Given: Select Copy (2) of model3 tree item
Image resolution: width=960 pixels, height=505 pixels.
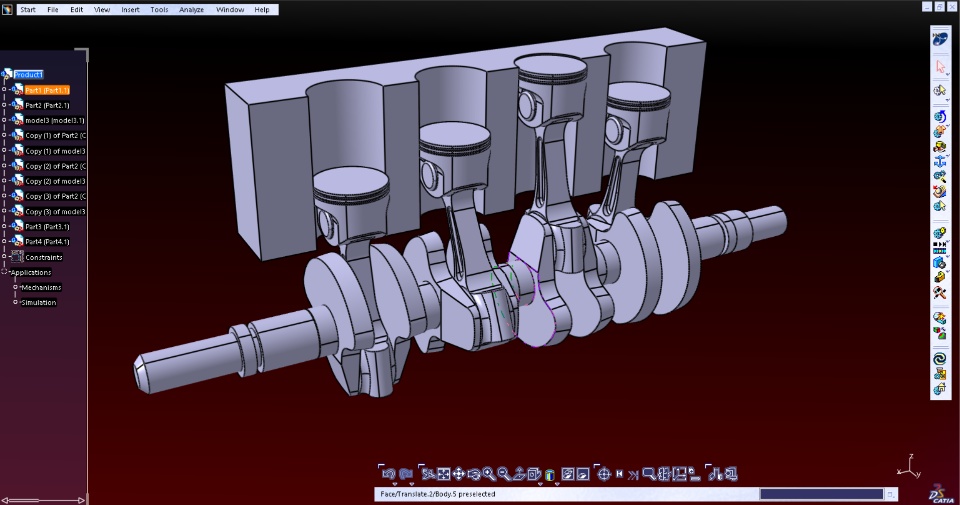Looking at the screenshot, I should [x=55, y=181].
